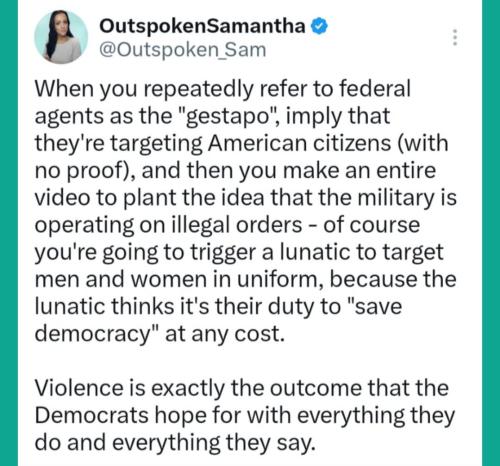Click the word Democrats in the last paragraph
Image resolution: width=500 pixels, height=466 pixels.
tap(92, 415)
